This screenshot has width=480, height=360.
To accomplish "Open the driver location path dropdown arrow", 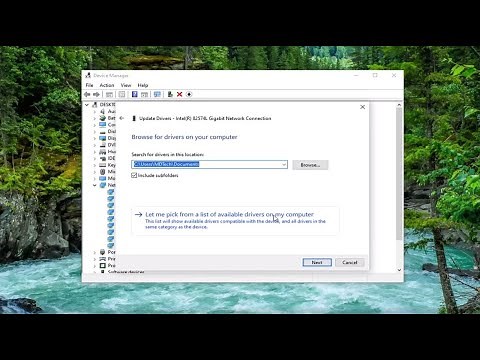I will pos(284,164).
